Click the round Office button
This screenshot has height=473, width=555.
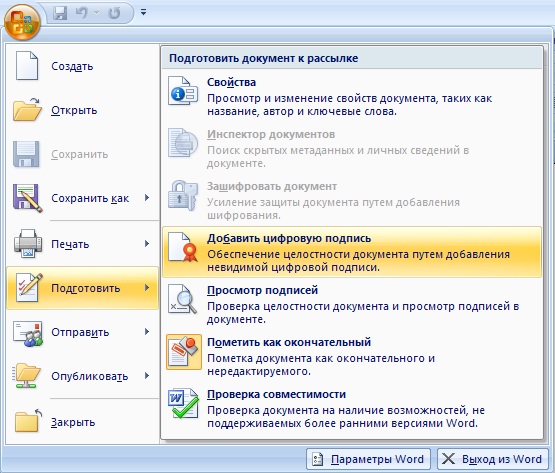pos(22,22)
